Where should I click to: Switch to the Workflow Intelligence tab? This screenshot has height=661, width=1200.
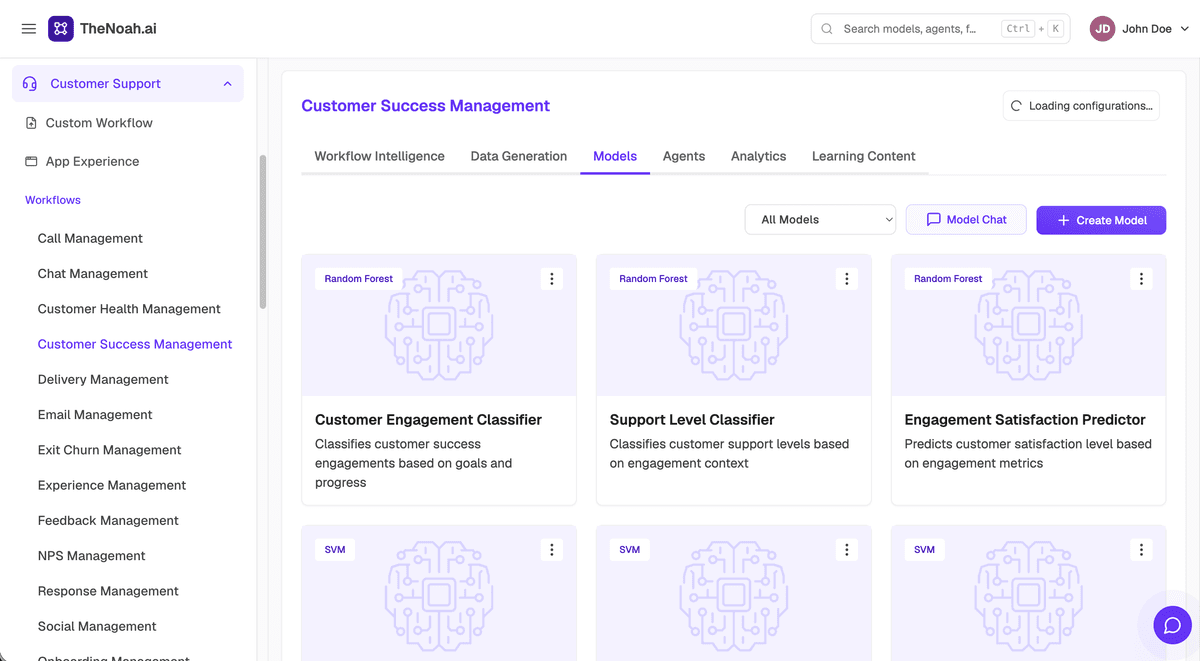point(380,156)
